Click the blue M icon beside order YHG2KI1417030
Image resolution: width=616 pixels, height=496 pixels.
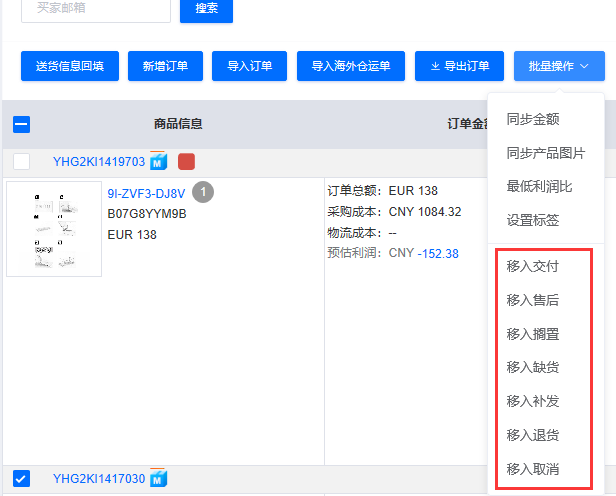coord(158,479)
